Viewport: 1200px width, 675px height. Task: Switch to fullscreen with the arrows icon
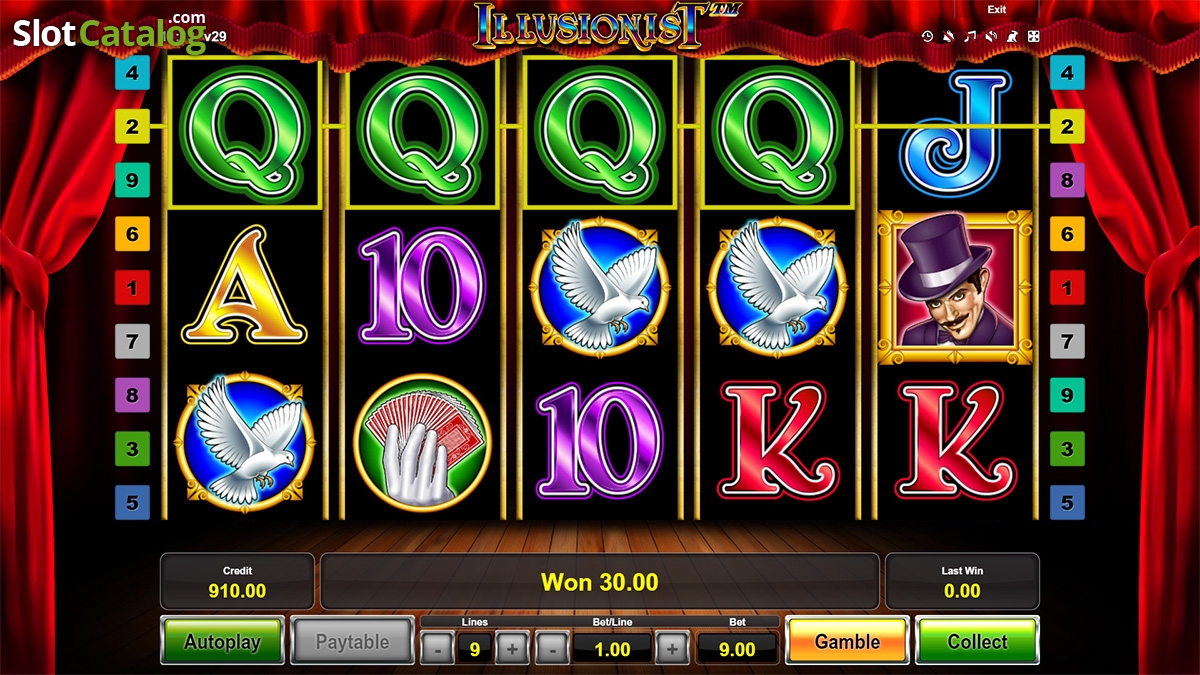point(1034,36)
